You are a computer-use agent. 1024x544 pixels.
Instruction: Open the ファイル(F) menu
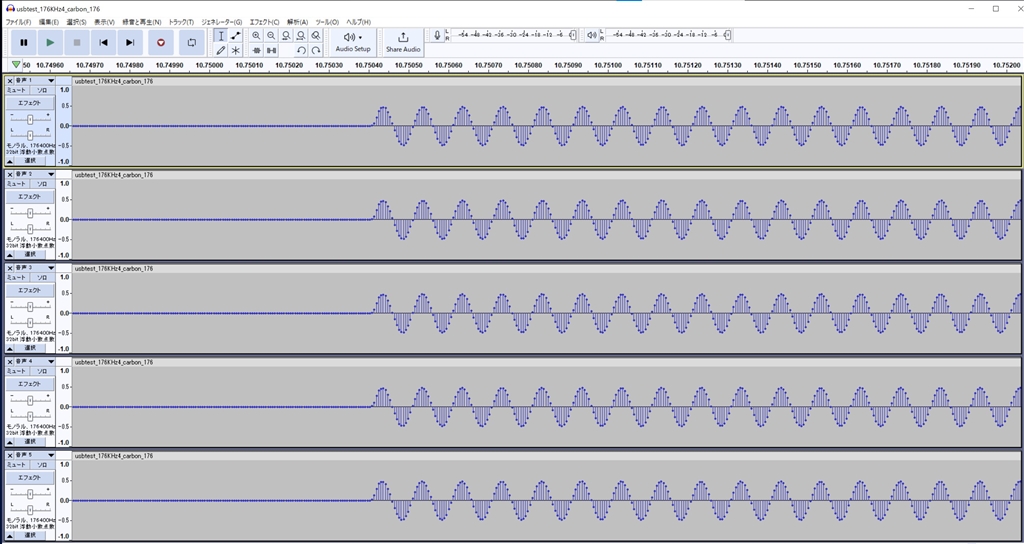18,21
